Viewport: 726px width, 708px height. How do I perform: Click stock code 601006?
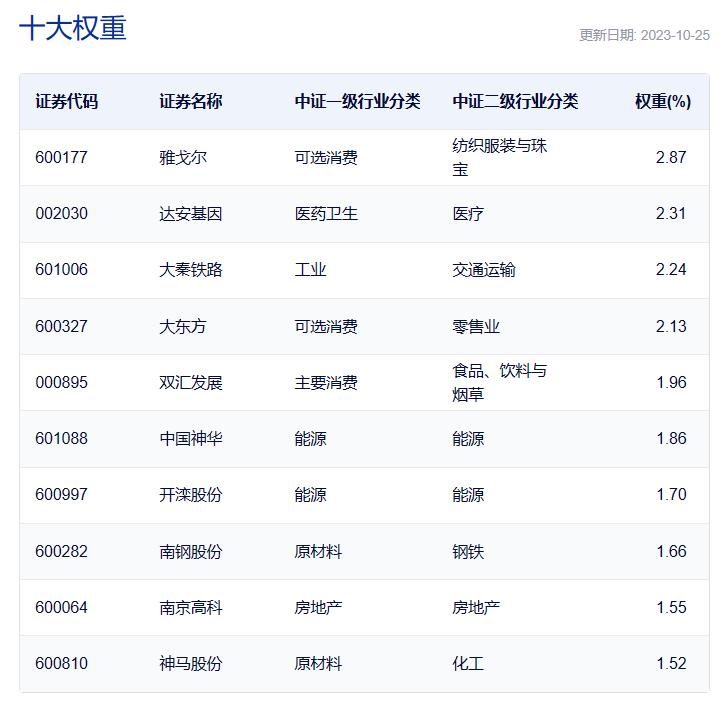pyautogui.click(x=62, y=270)
